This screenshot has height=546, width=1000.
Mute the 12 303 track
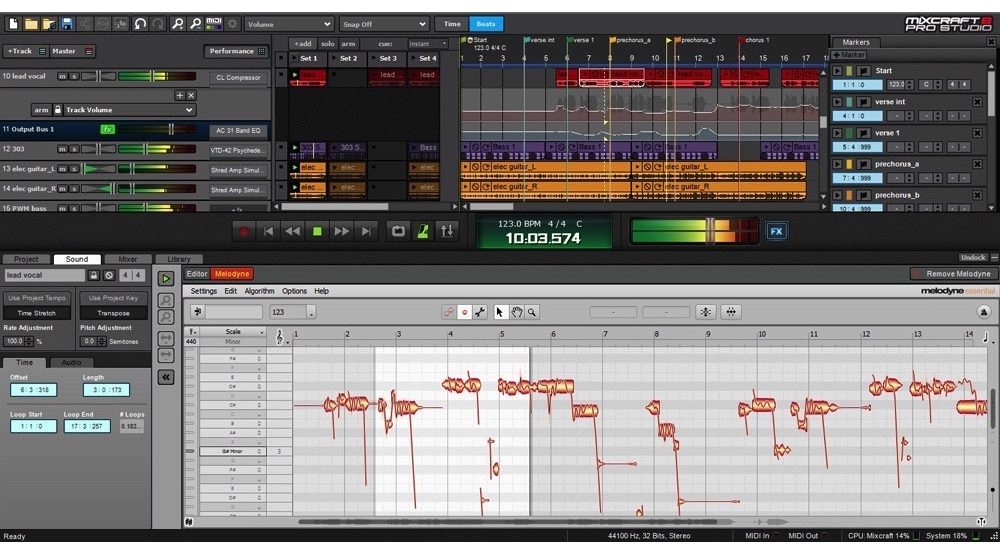(62, 149)
